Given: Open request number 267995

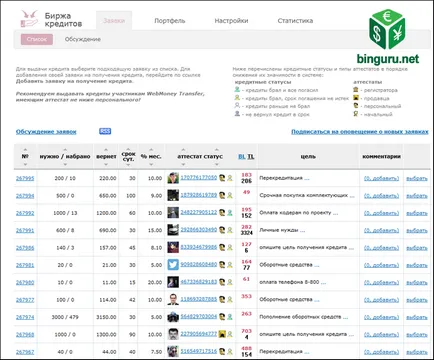Looking at the screenshot, I should (x=25, y=178).
